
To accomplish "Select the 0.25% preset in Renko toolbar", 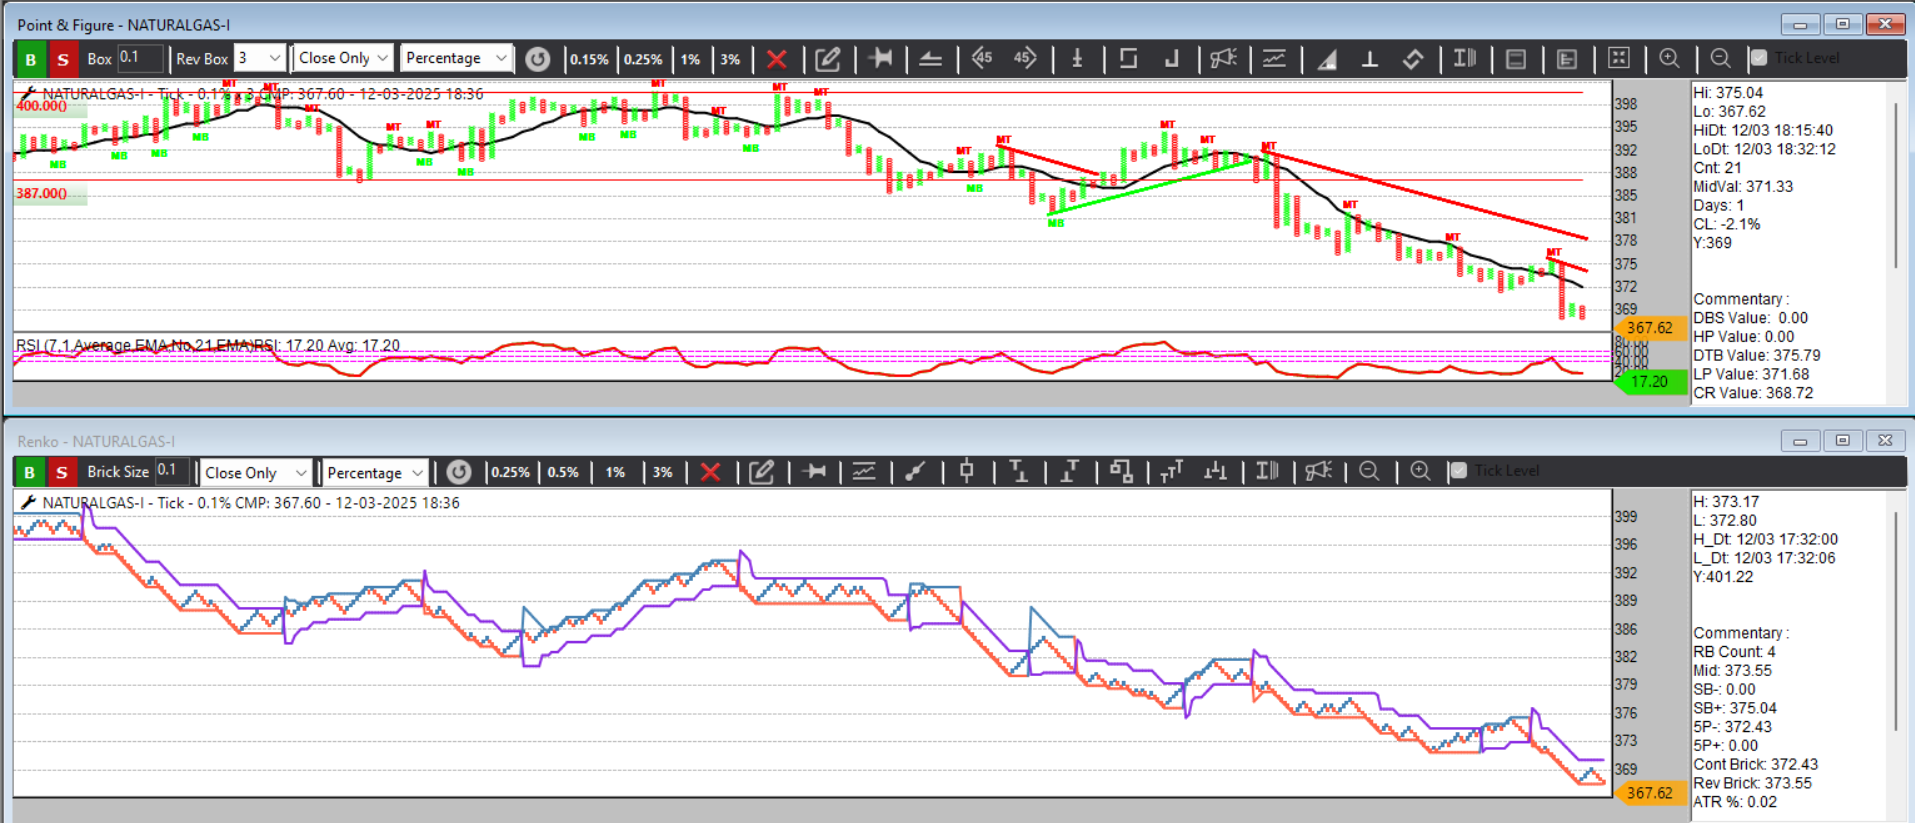I will (x=510, y=472).
